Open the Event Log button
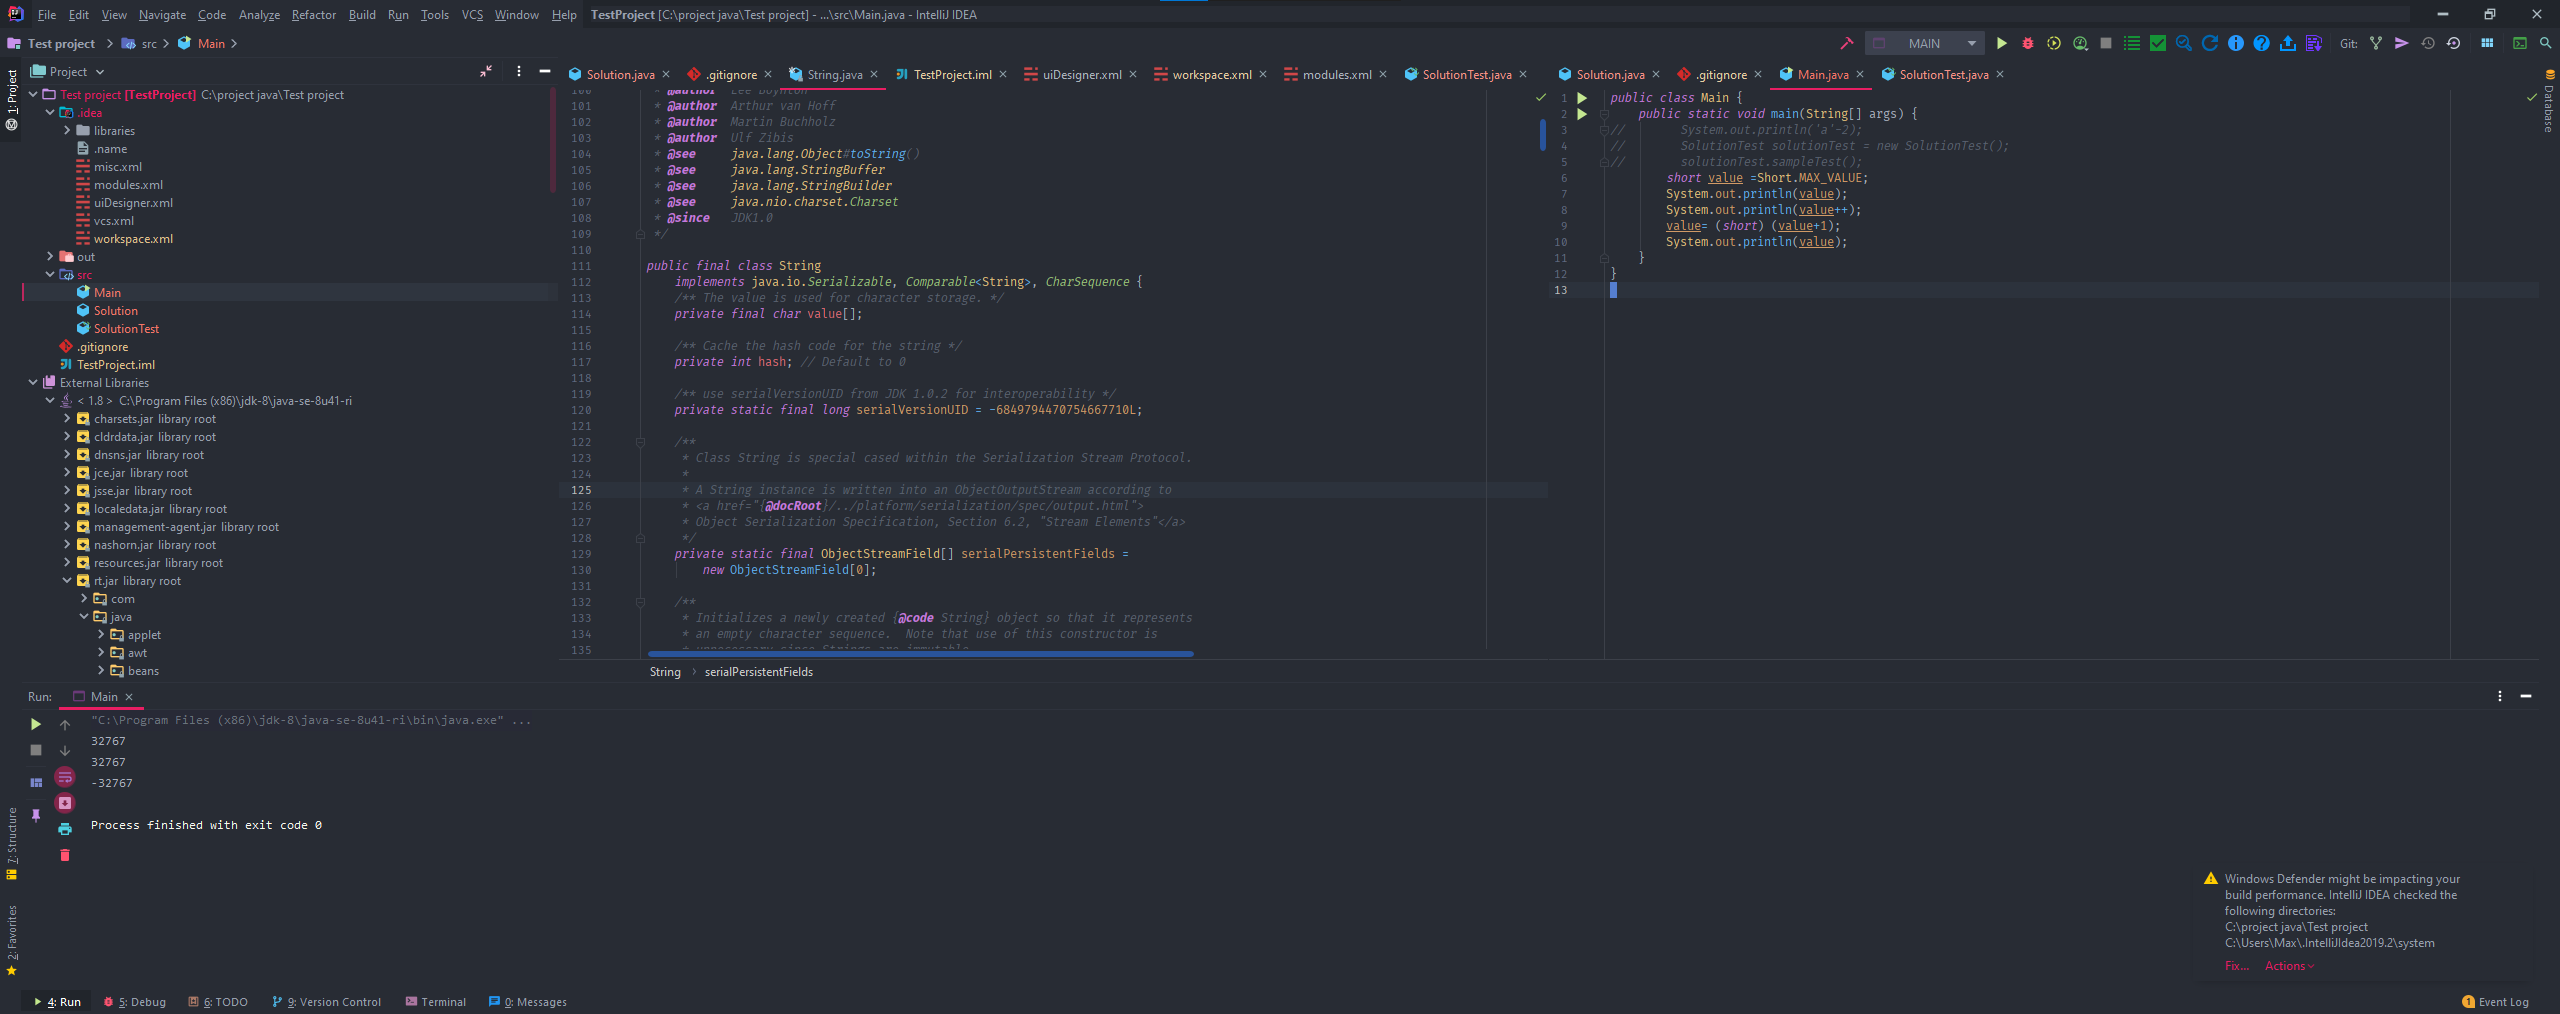This screenshot has width=2560, height=1014. click(x=2495, y=1002)
